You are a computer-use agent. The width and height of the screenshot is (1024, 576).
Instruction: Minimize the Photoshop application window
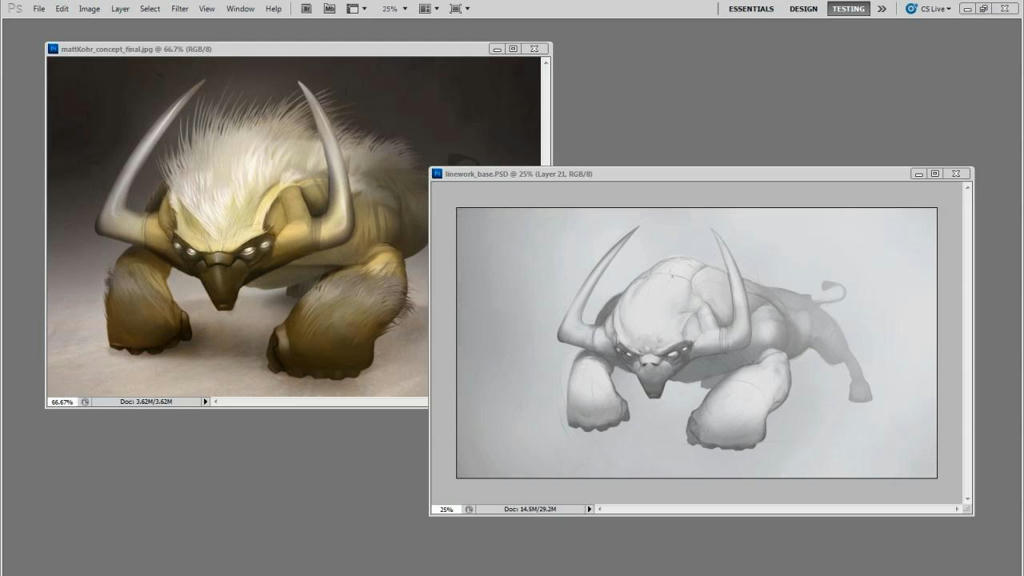[968, 8]
